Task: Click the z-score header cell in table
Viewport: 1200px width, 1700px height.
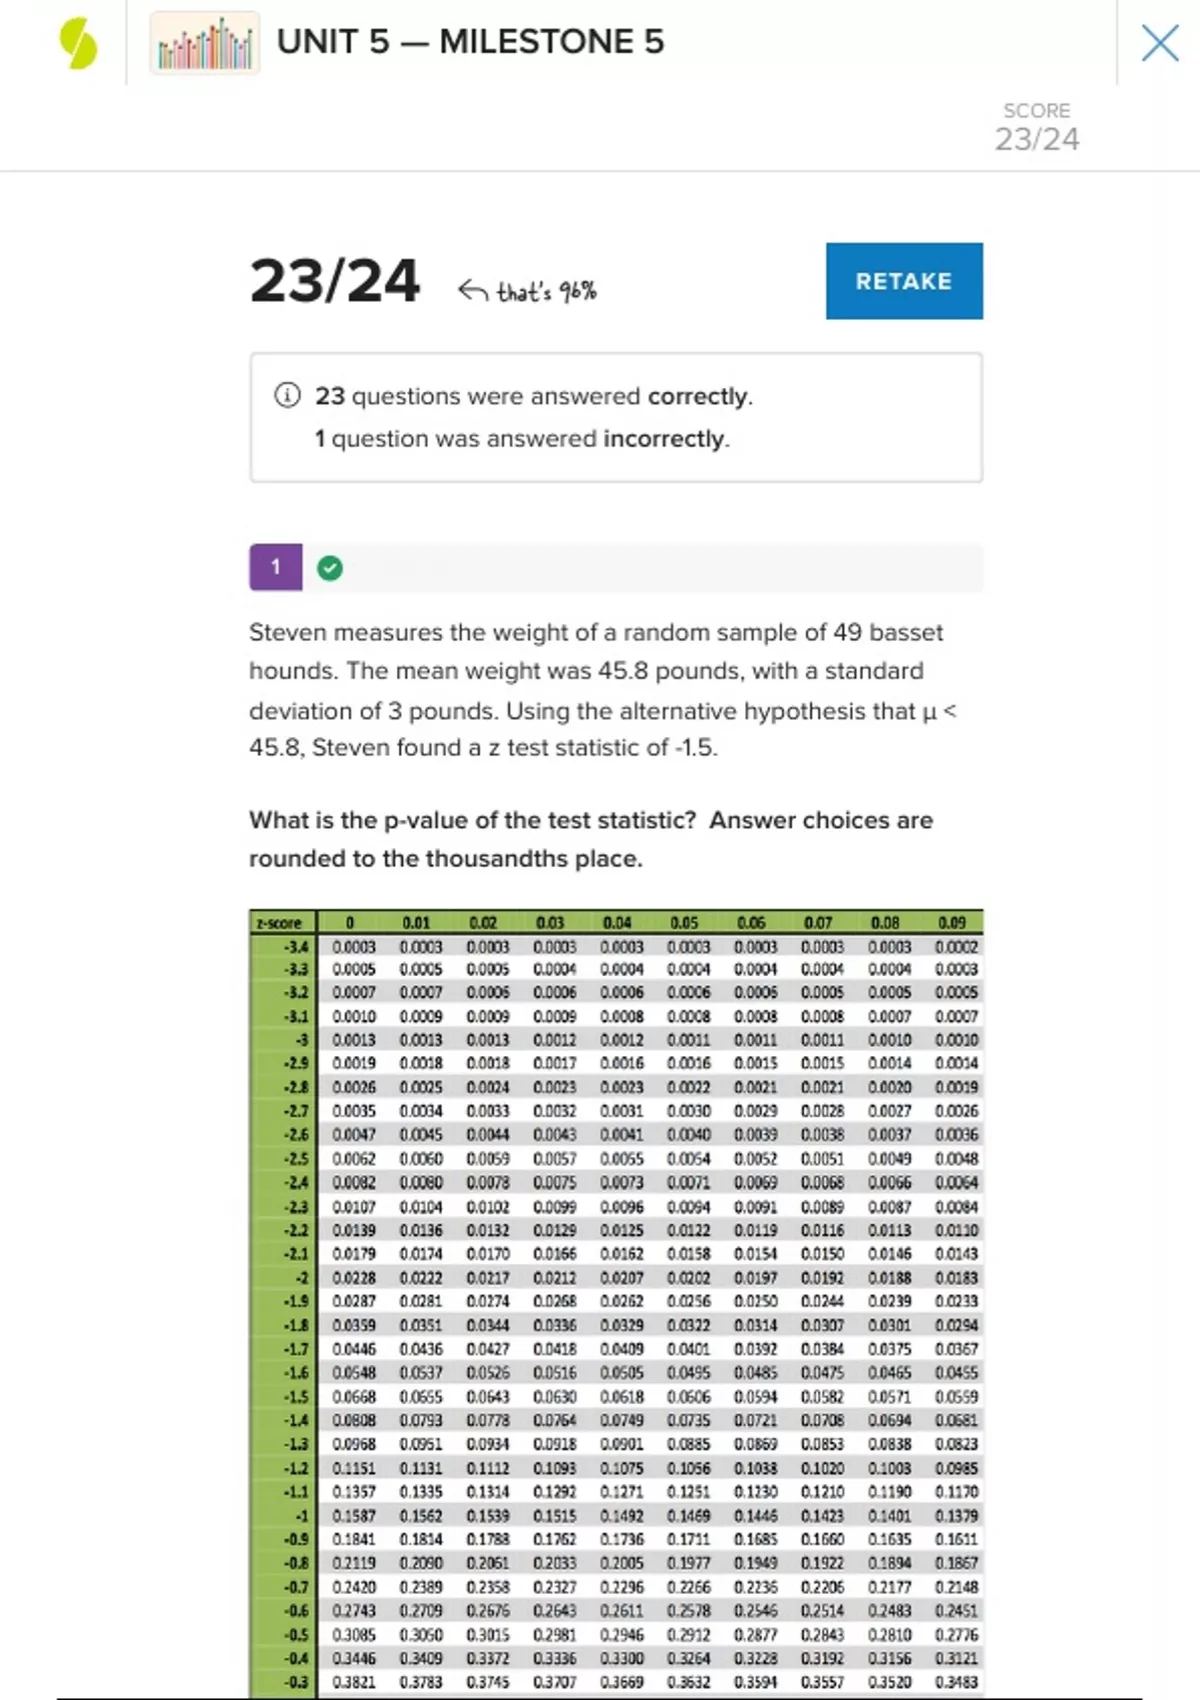Action: (x=282, y=922)
